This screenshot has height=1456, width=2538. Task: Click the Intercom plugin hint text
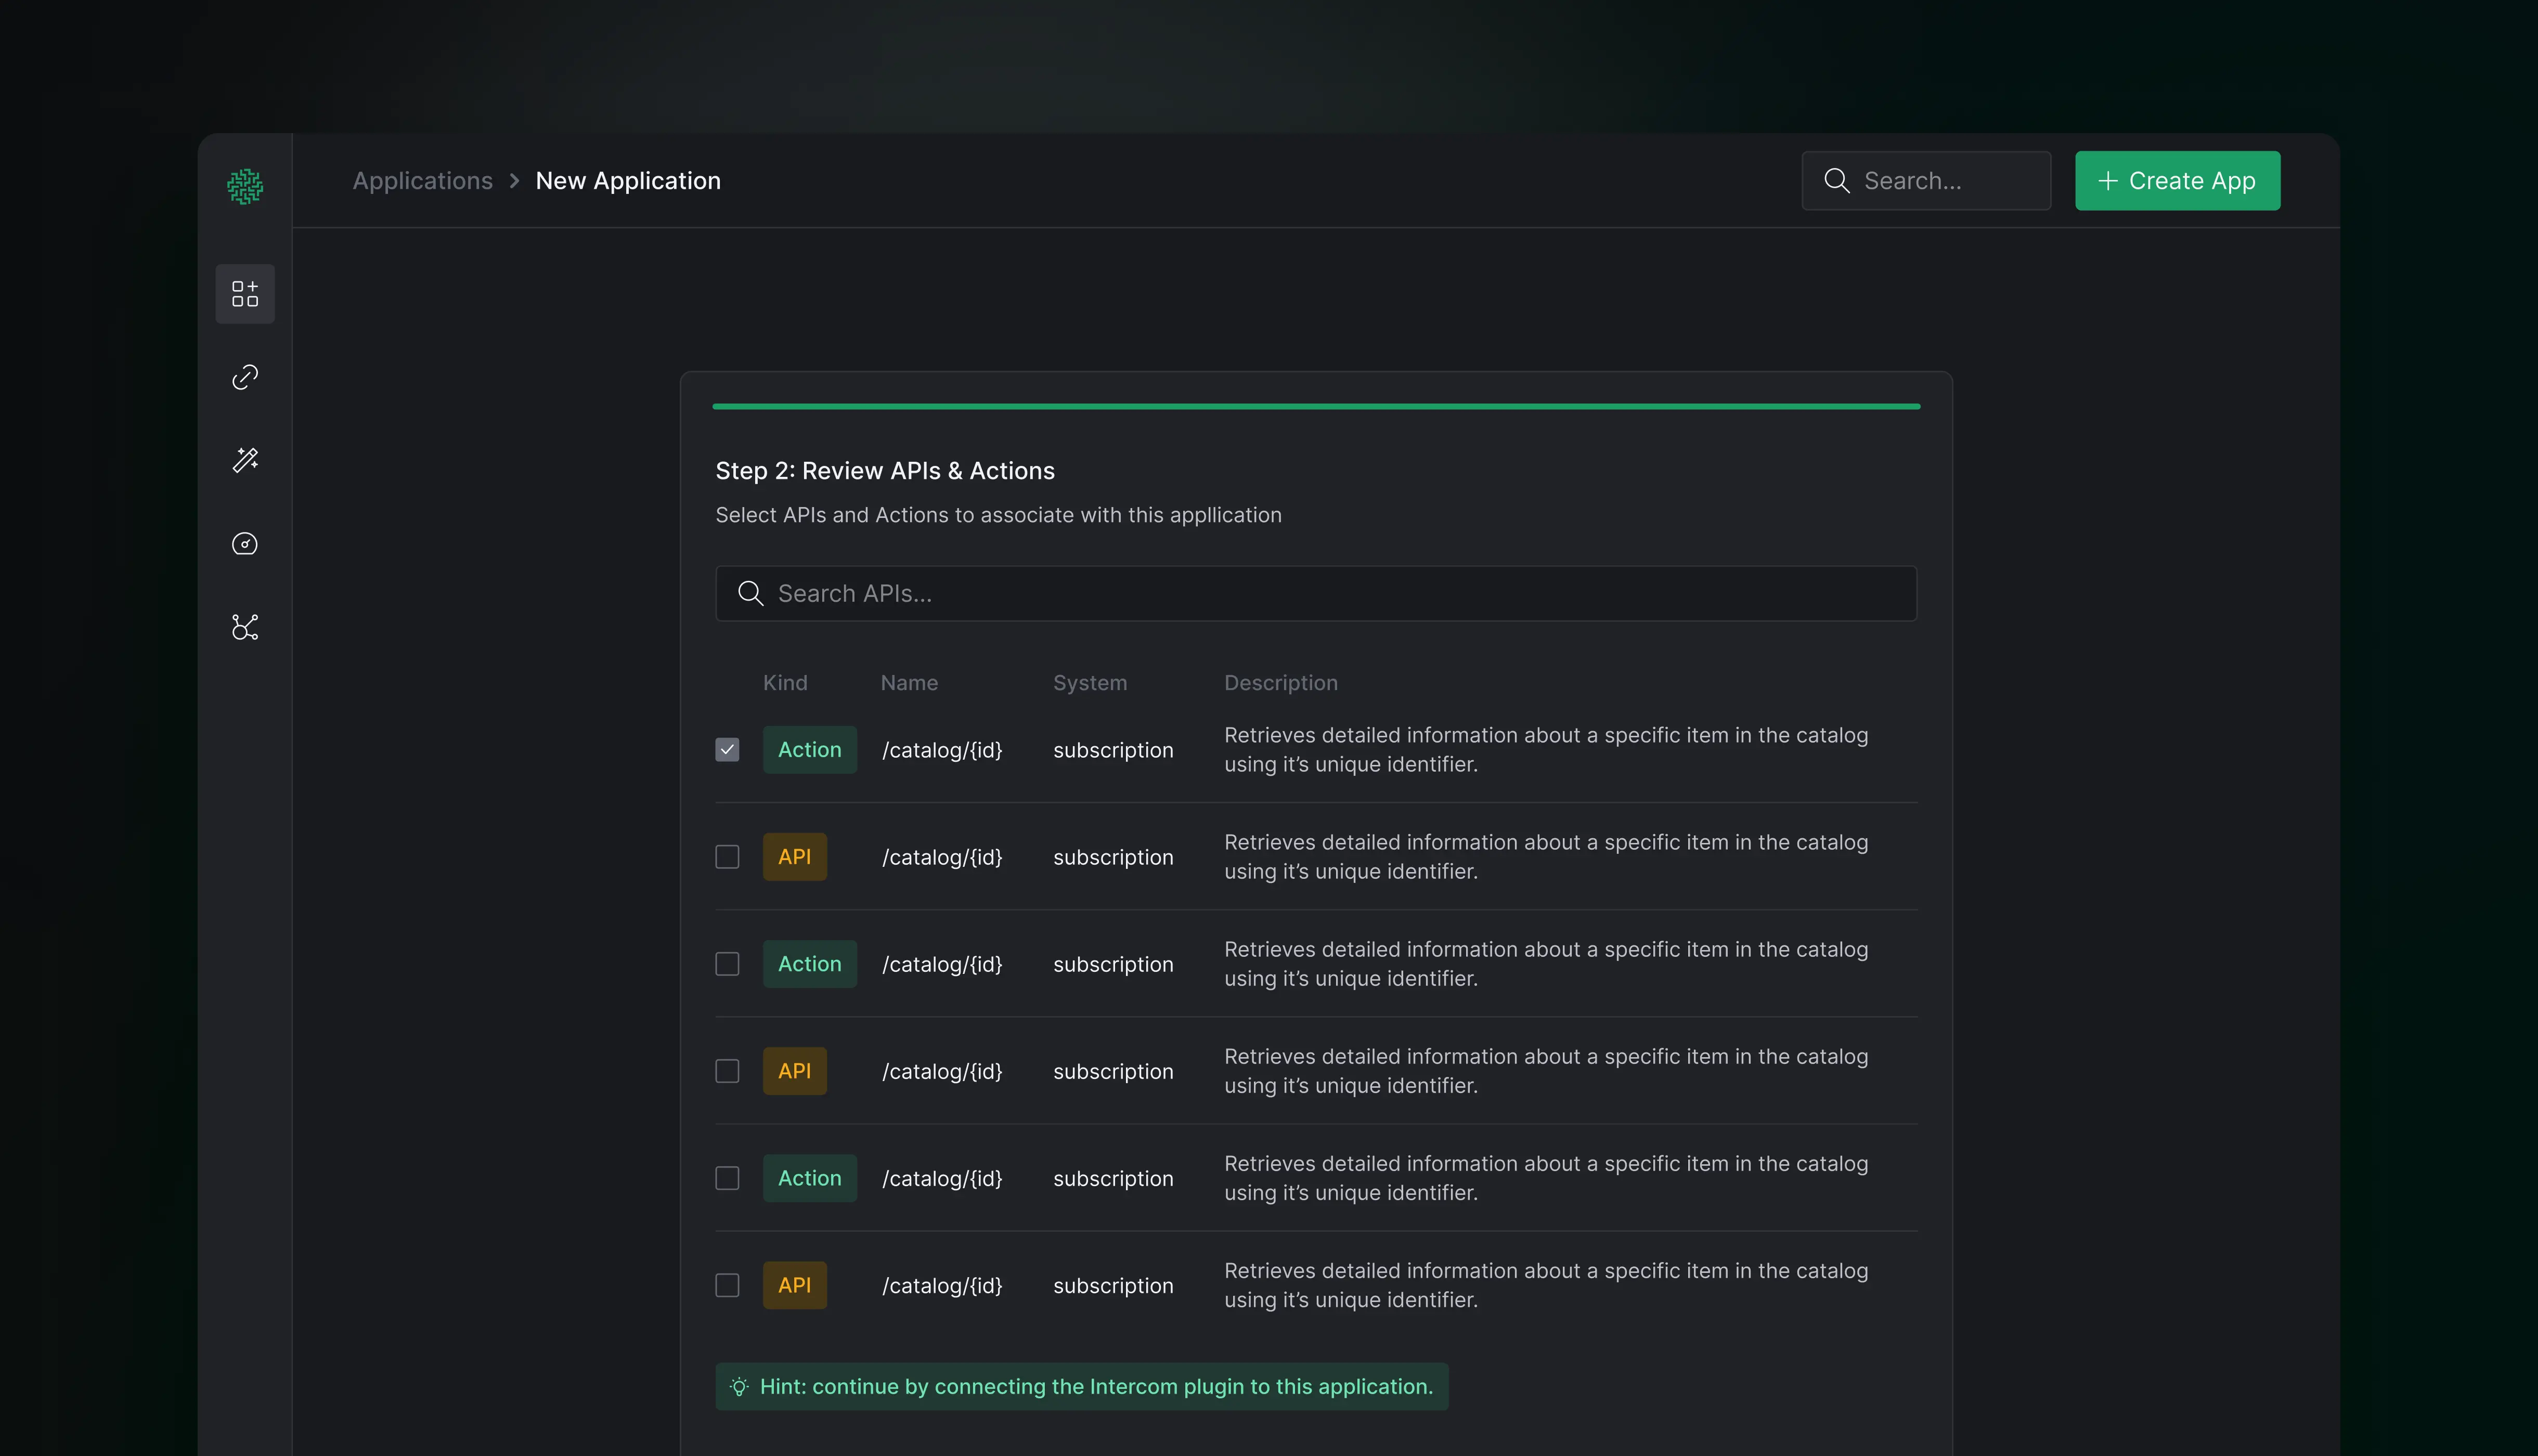click(1096, 1387)
